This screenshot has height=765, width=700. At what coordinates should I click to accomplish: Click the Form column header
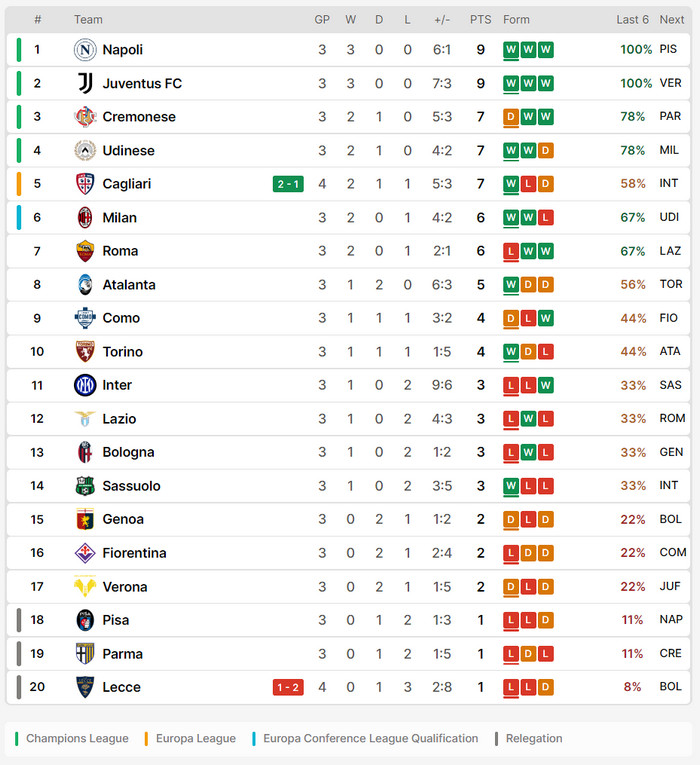(x=516, y=20)
